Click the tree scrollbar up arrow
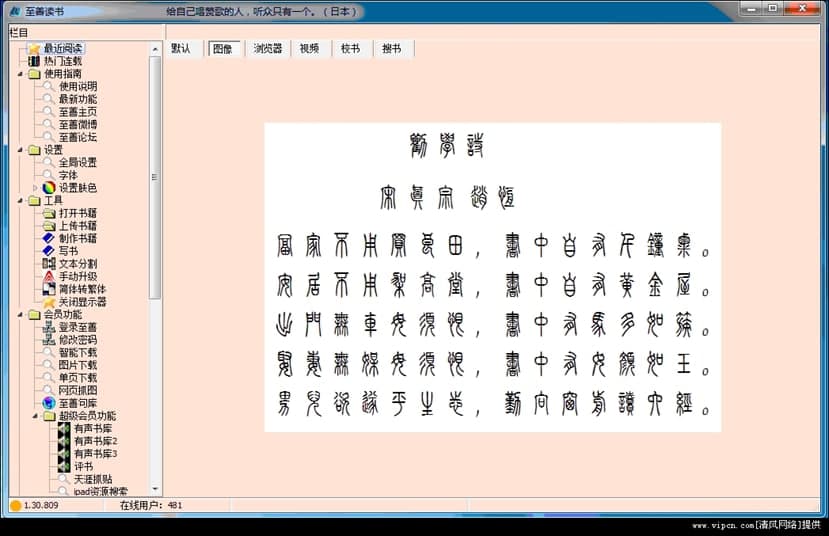The image size is (829, 536). click(x=155, y=49)
